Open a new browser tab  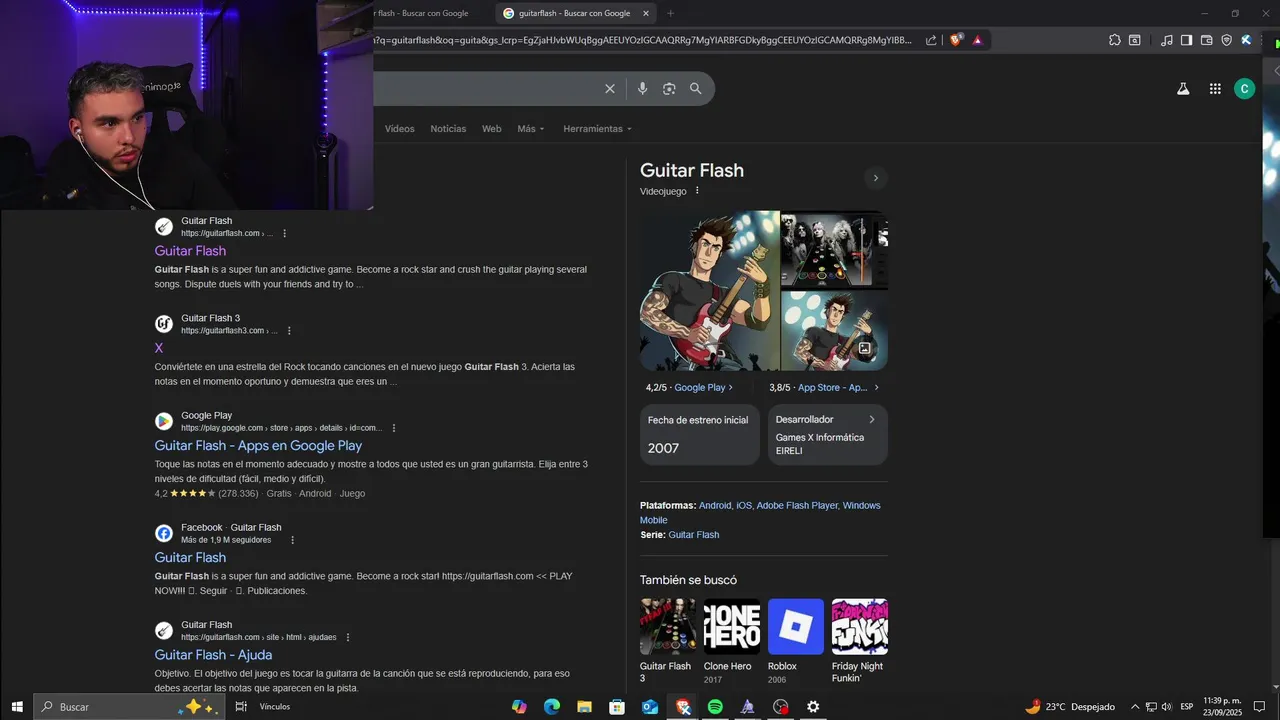[670, 13]
